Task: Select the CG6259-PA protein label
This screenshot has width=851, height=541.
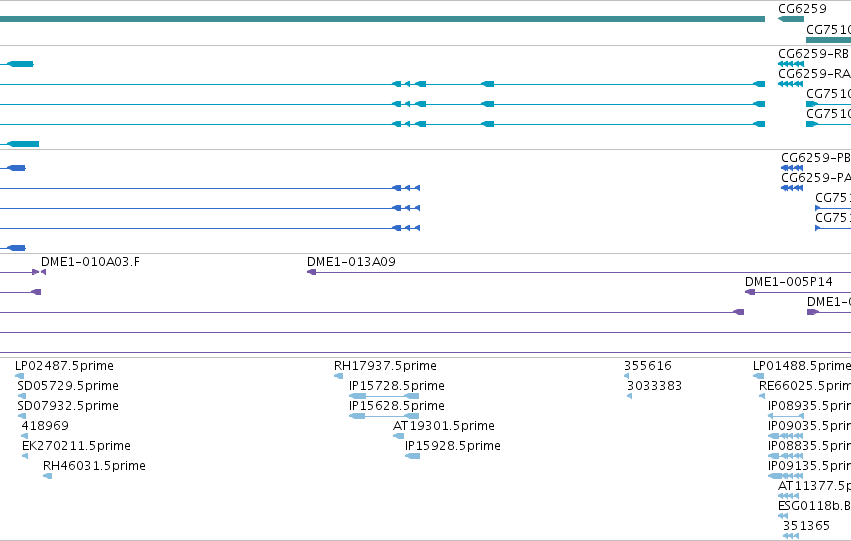Action: point(816,178)
